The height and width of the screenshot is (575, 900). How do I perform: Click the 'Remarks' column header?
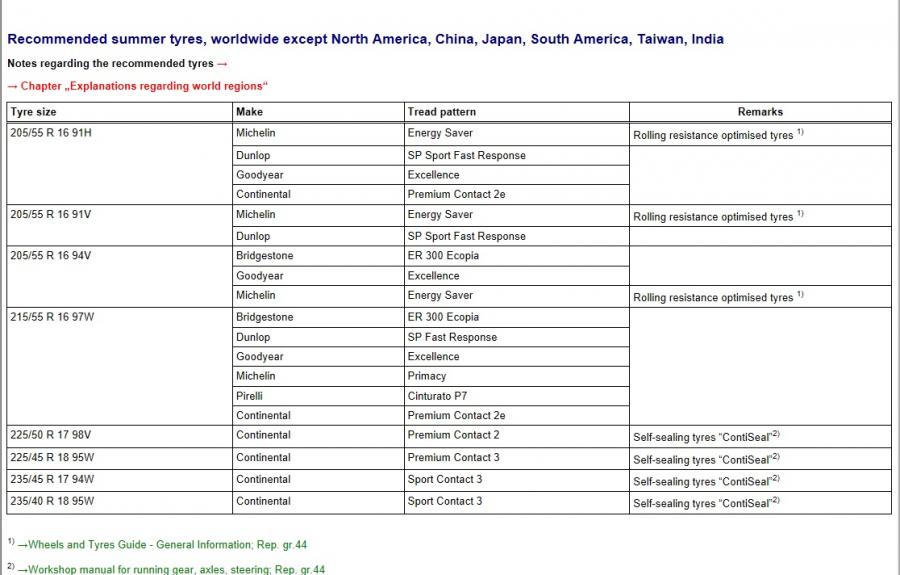(x=760, y=112)
